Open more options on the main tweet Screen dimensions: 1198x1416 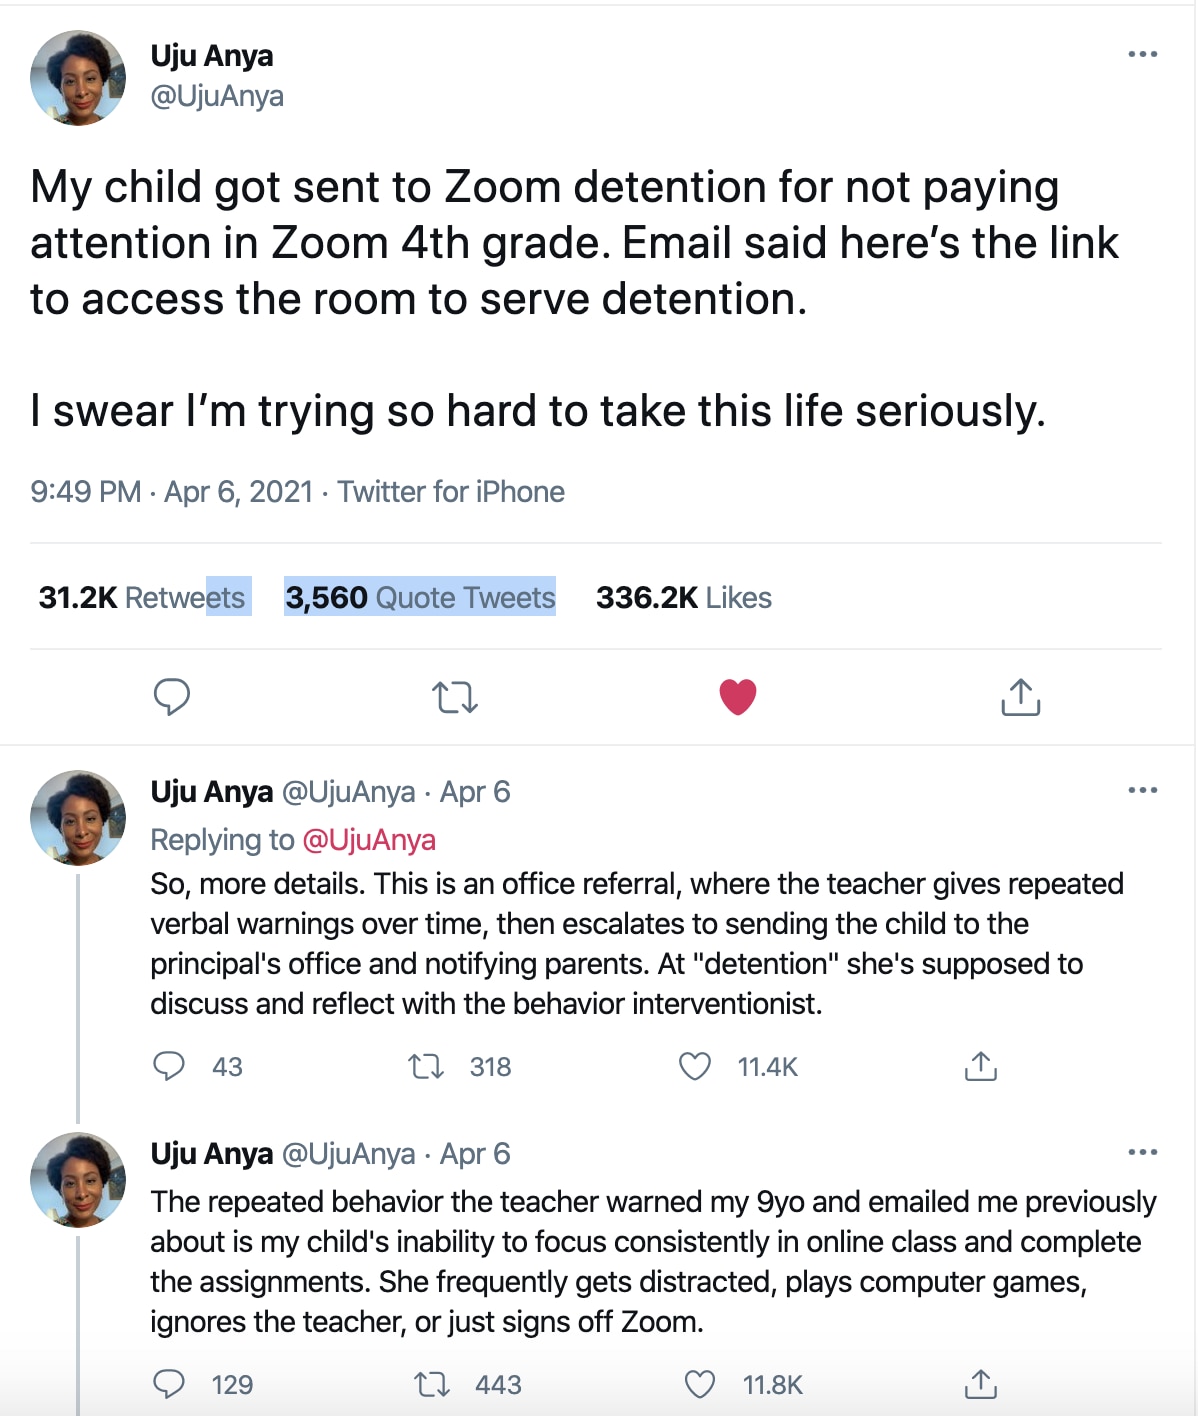(1142, 54)
